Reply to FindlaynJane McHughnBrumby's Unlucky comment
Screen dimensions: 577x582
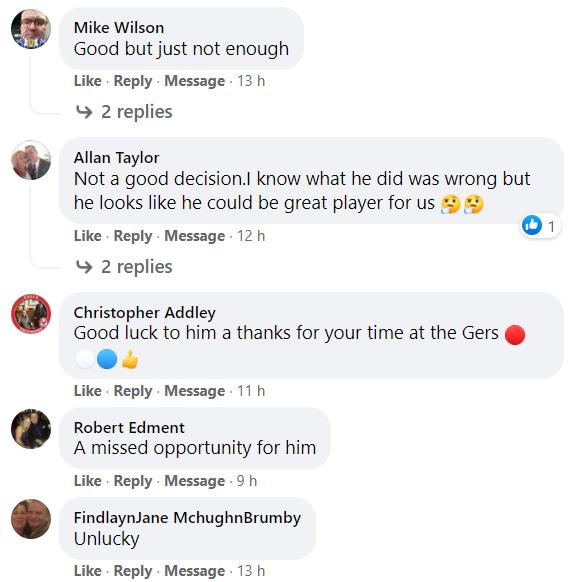133,571
